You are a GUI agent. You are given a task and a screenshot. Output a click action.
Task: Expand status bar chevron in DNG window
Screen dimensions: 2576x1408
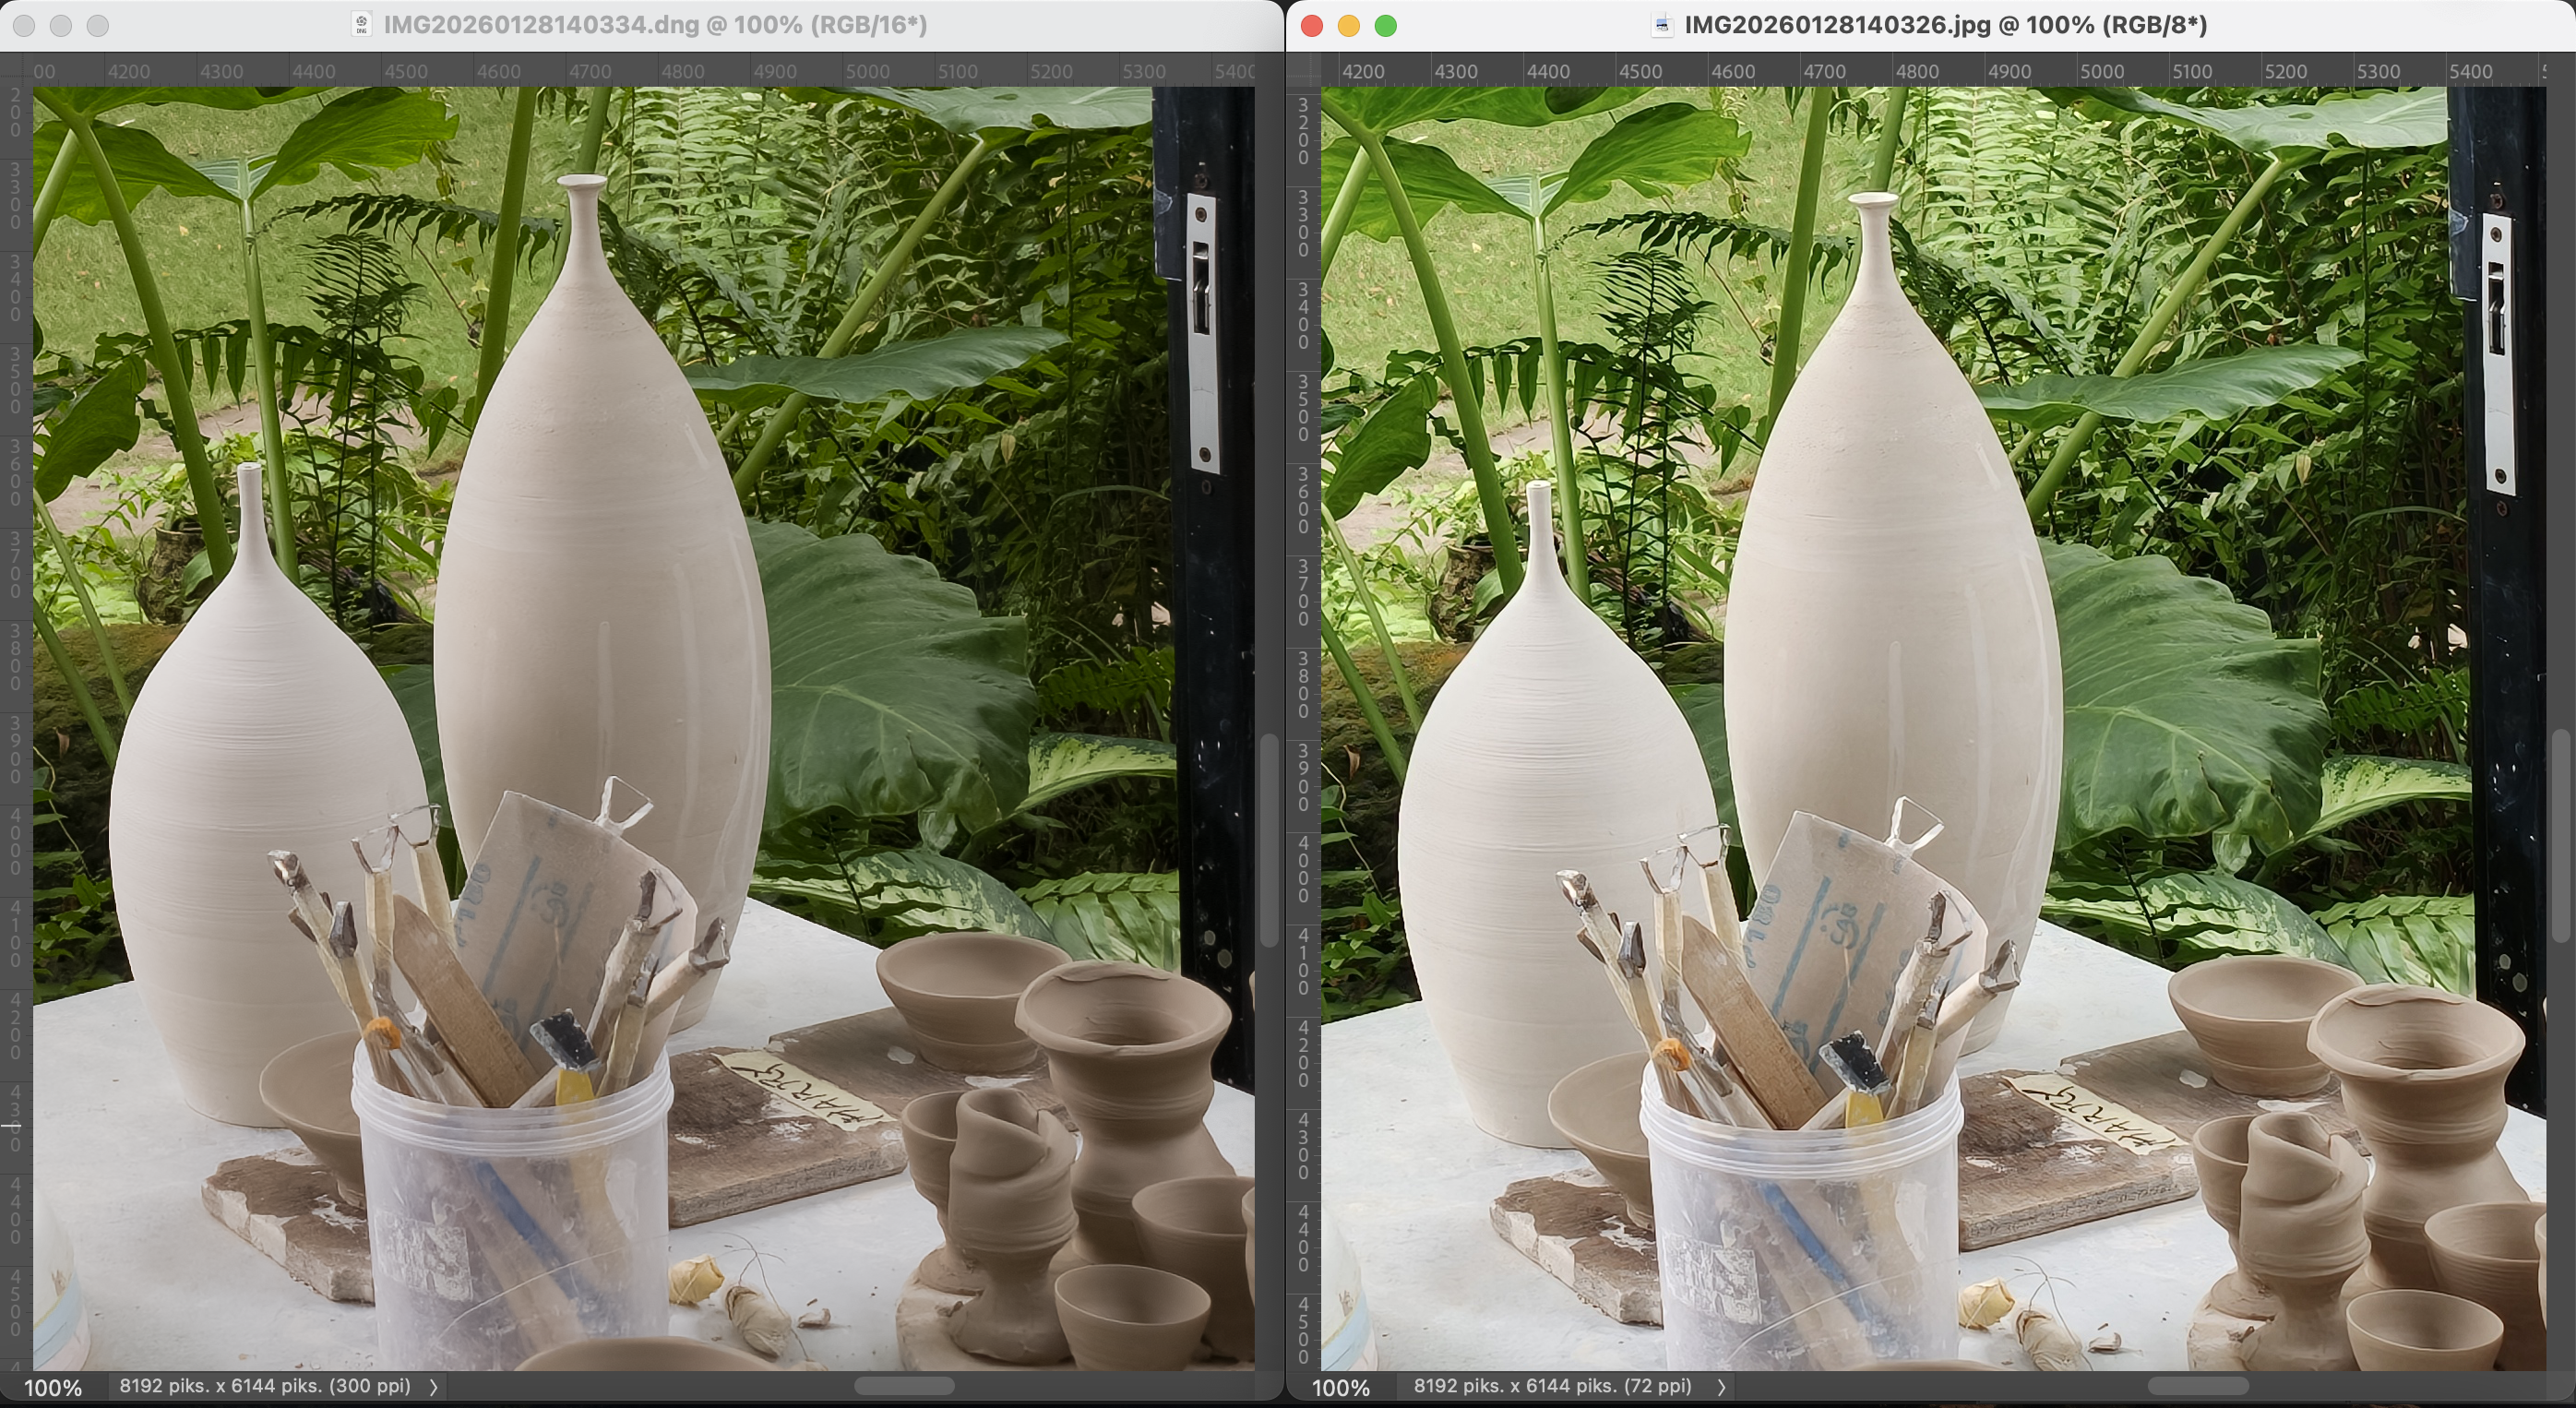tap(433, 1387)
